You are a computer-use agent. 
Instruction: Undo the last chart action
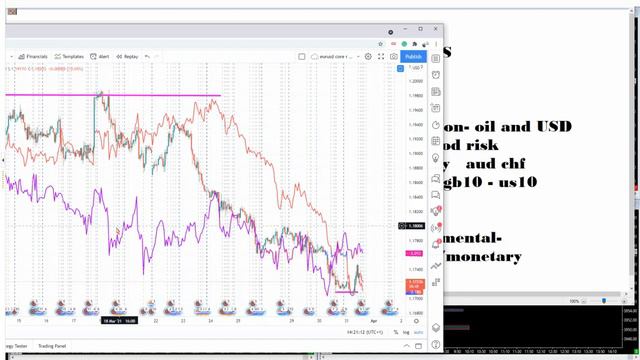[147, 56]
